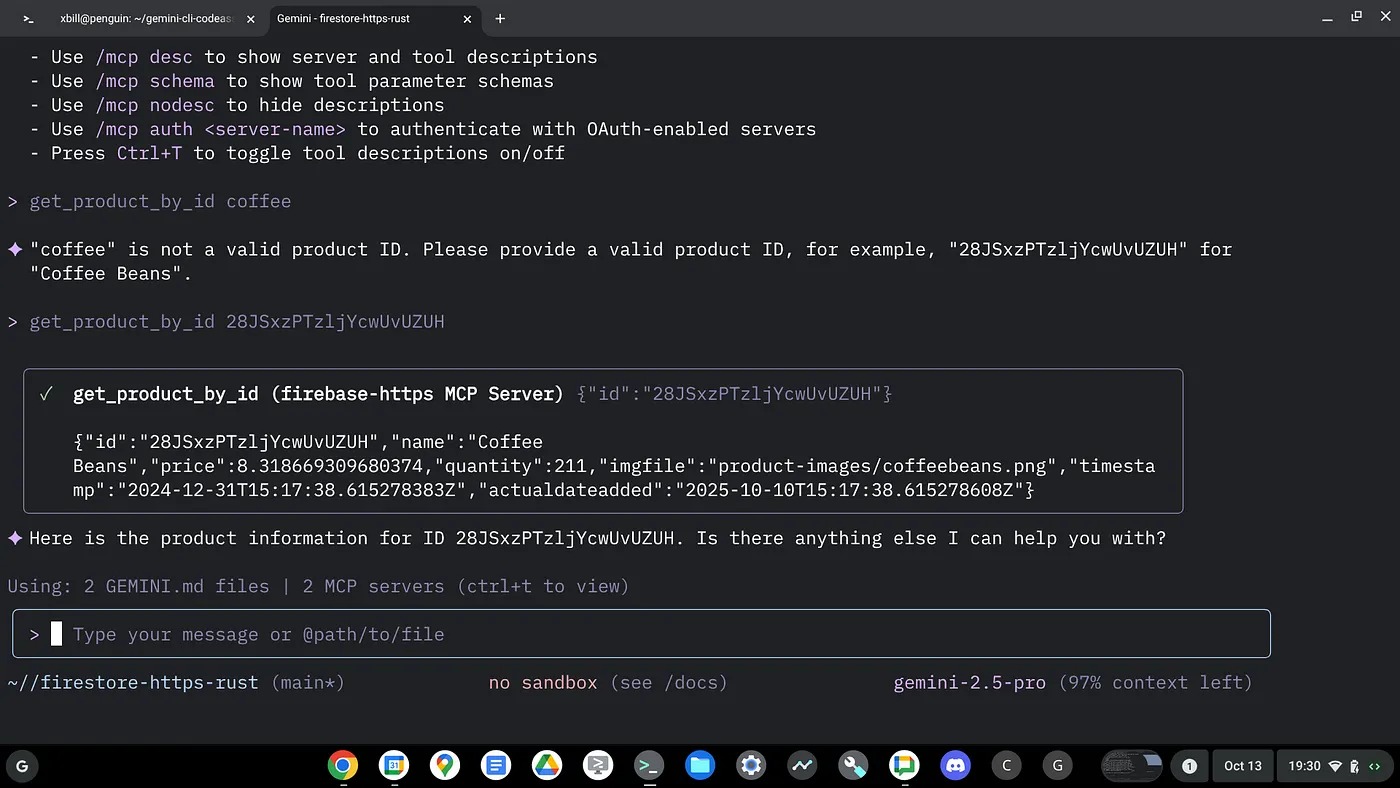Open Google Chat shelf icon
The image size is (1400, 788).
[904, 766]
